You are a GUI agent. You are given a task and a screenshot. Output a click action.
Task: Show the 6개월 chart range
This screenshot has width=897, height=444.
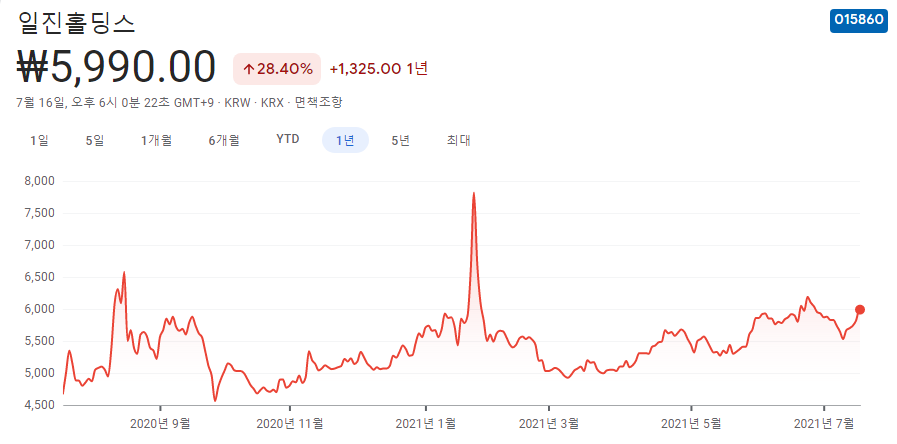pos(224,140)
